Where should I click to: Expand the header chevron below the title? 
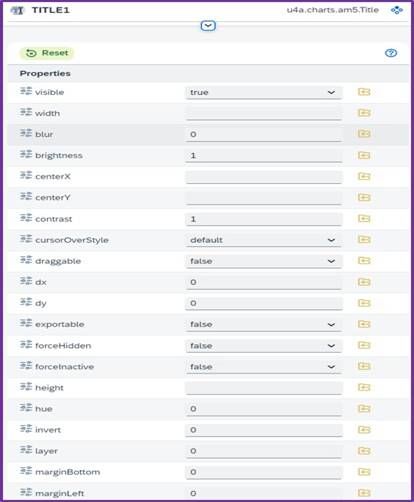point(208,26)
